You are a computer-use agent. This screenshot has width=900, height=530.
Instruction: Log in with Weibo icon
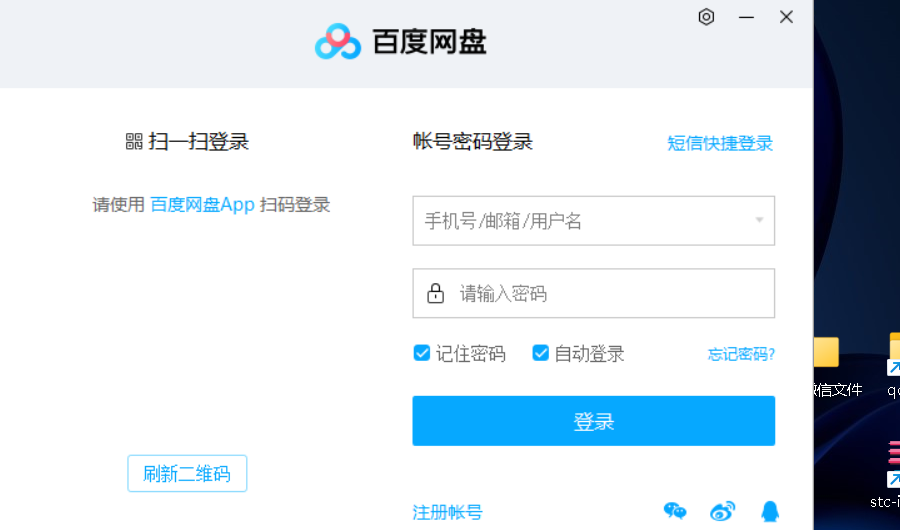722,510
